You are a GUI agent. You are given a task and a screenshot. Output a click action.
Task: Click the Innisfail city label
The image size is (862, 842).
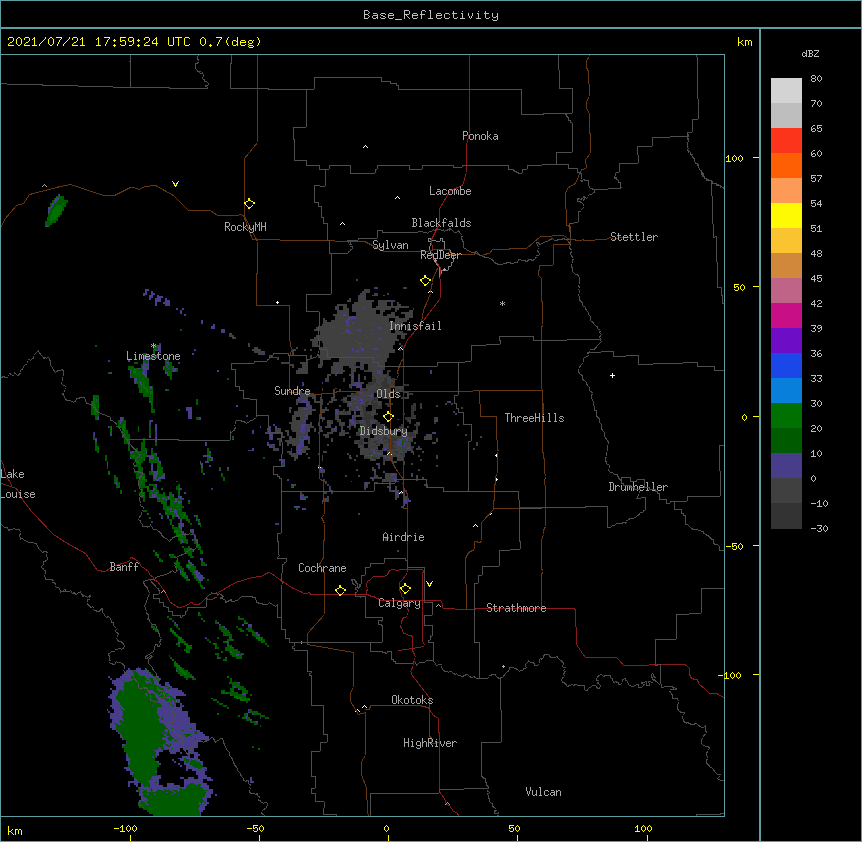coord(415,326)
